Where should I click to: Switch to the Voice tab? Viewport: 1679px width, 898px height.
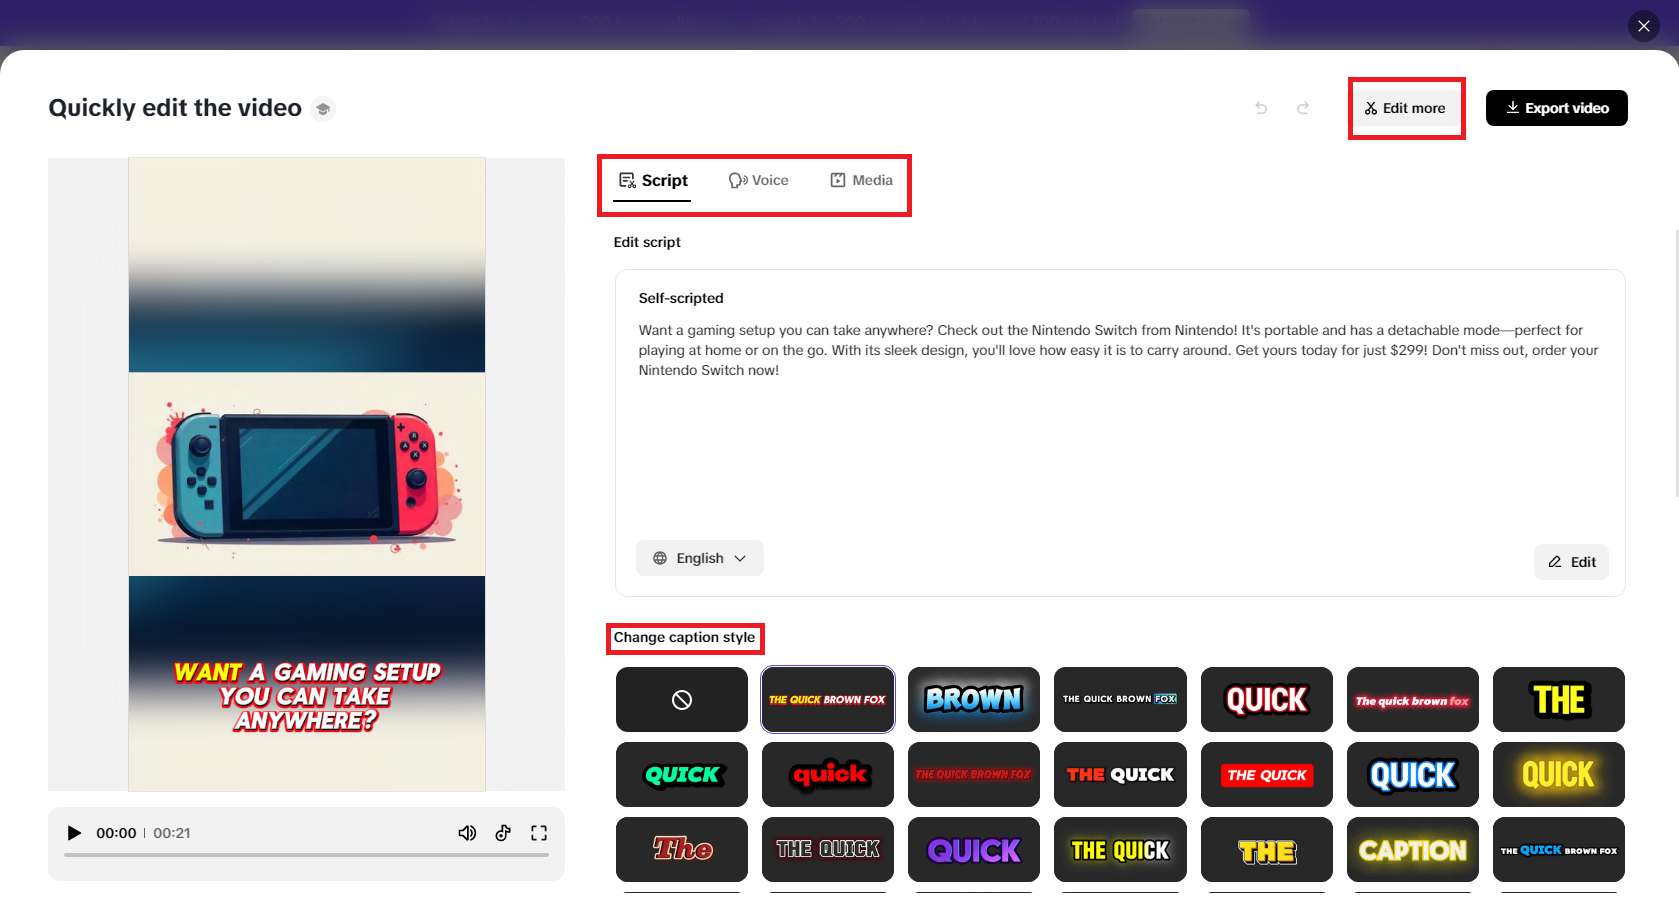[x=759, y=180]
